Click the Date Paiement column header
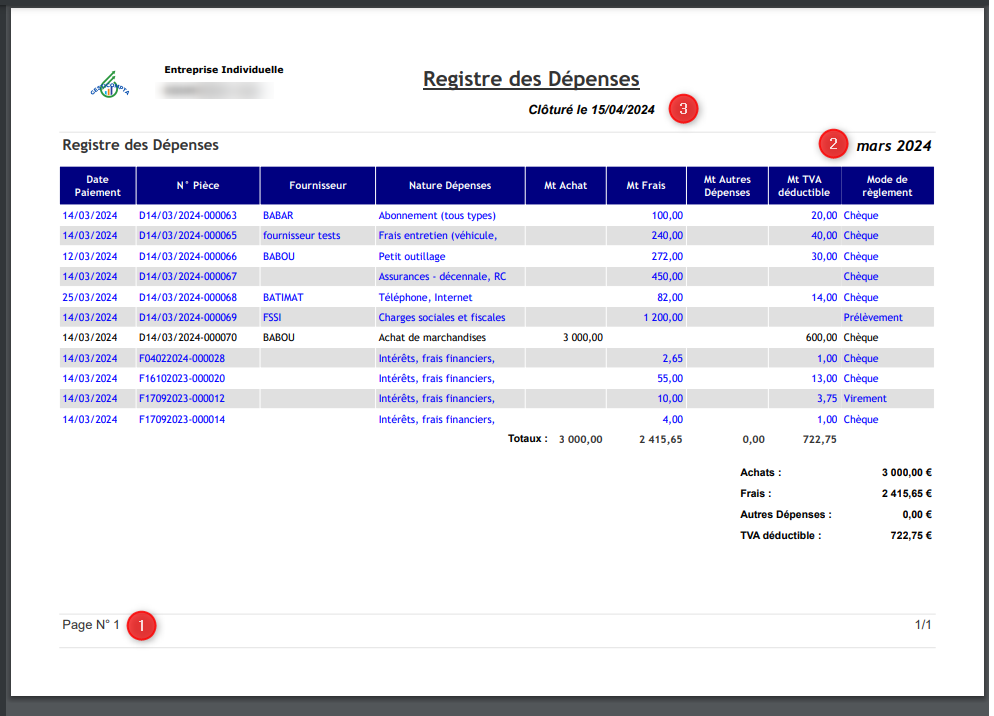This screenshot has width=994, height=716. pos(97,186)
